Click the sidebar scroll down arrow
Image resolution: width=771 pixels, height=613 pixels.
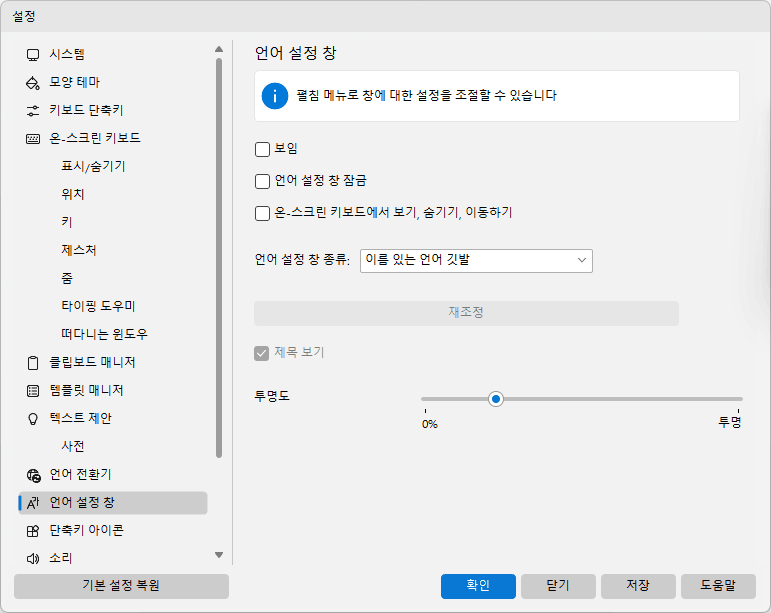[x=219, y=555]
